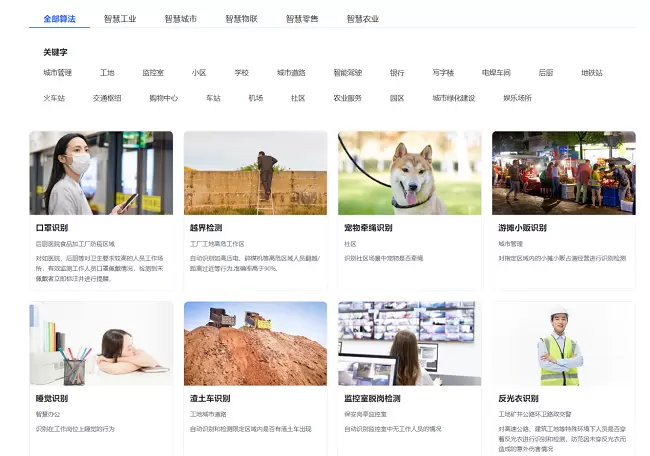650x456 pixels.
Task: Select the 火车站 keyword tag
Action: [54, 98]
